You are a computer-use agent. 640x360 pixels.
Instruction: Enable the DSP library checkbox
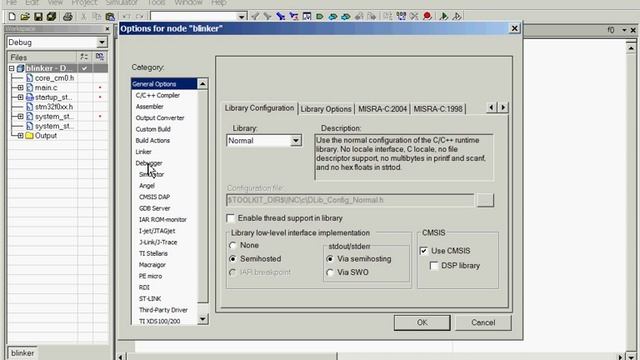pyautogui.click(x=434, y=266)
